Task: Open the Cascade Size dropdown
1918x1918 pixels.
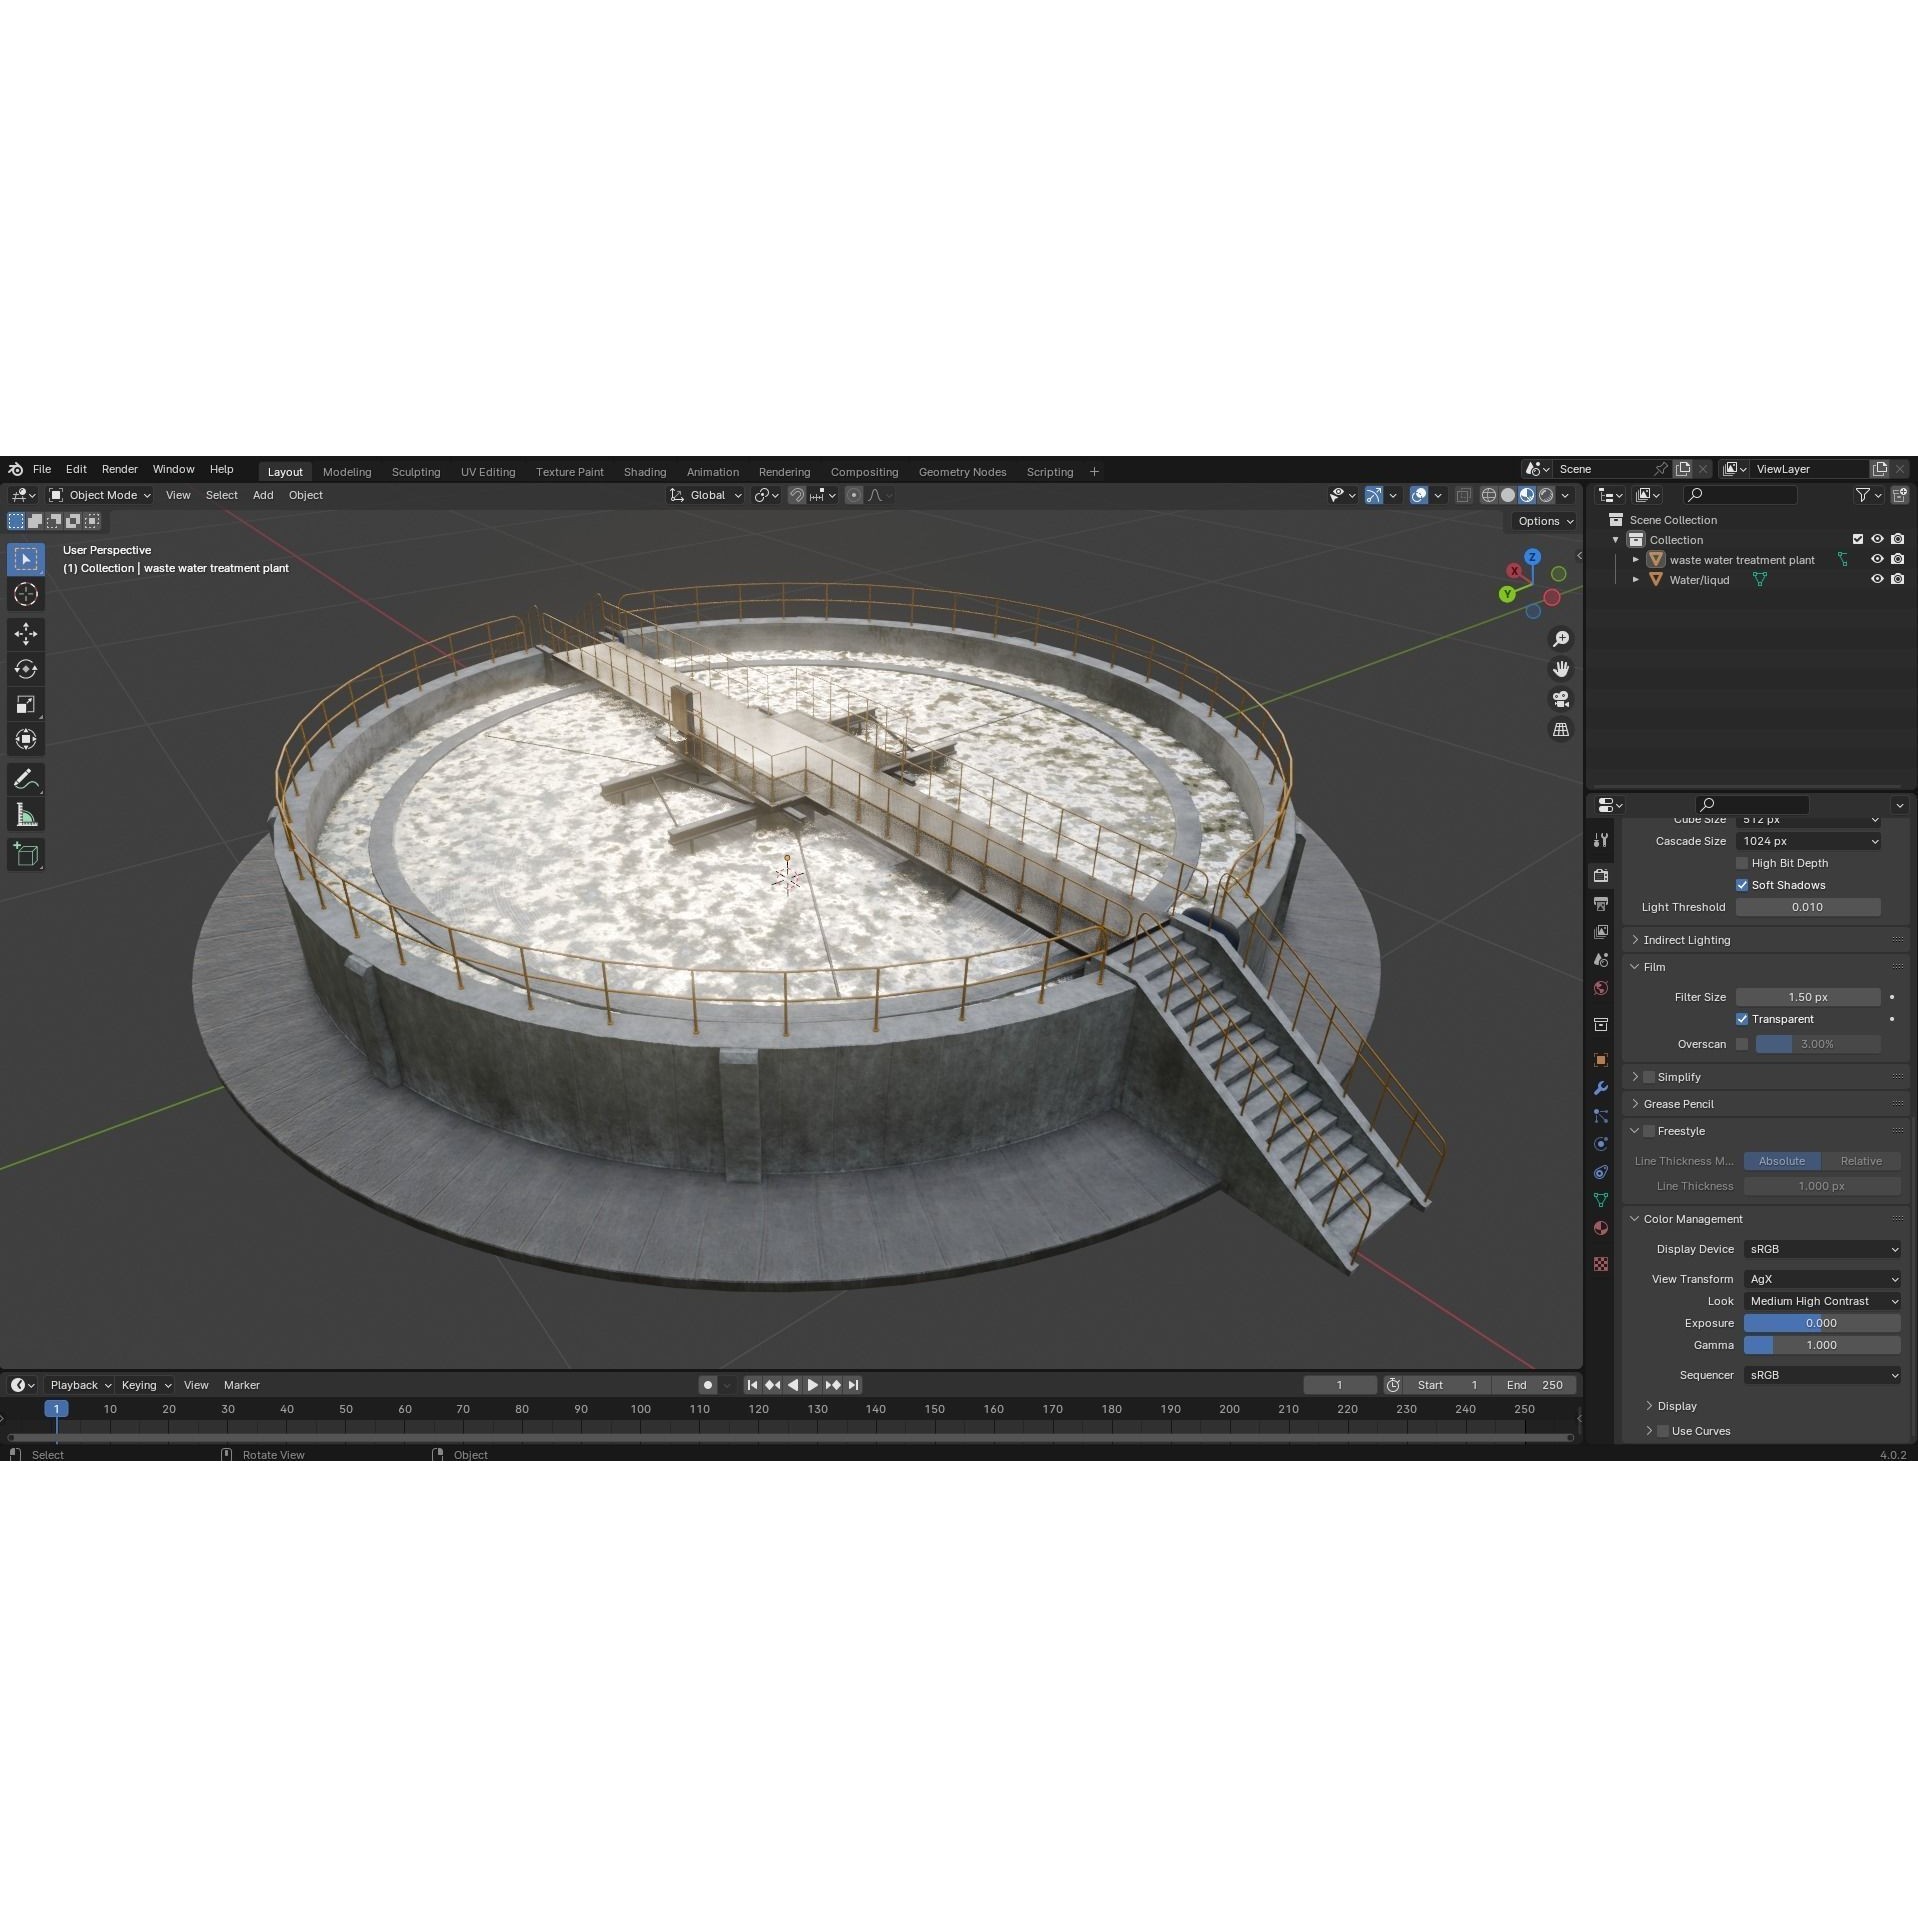Action: coord(1808,840)
